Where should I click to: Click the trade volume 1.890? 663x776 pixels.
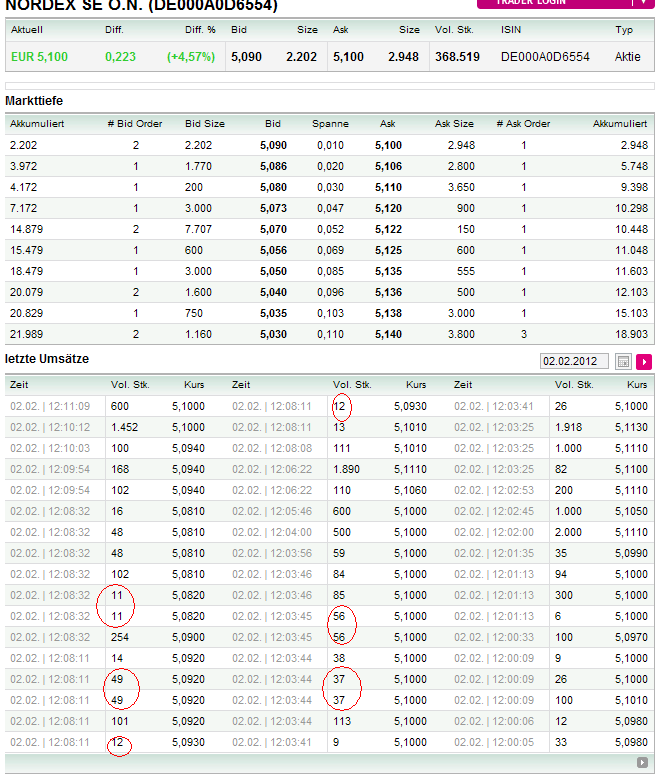coord(346,470)
